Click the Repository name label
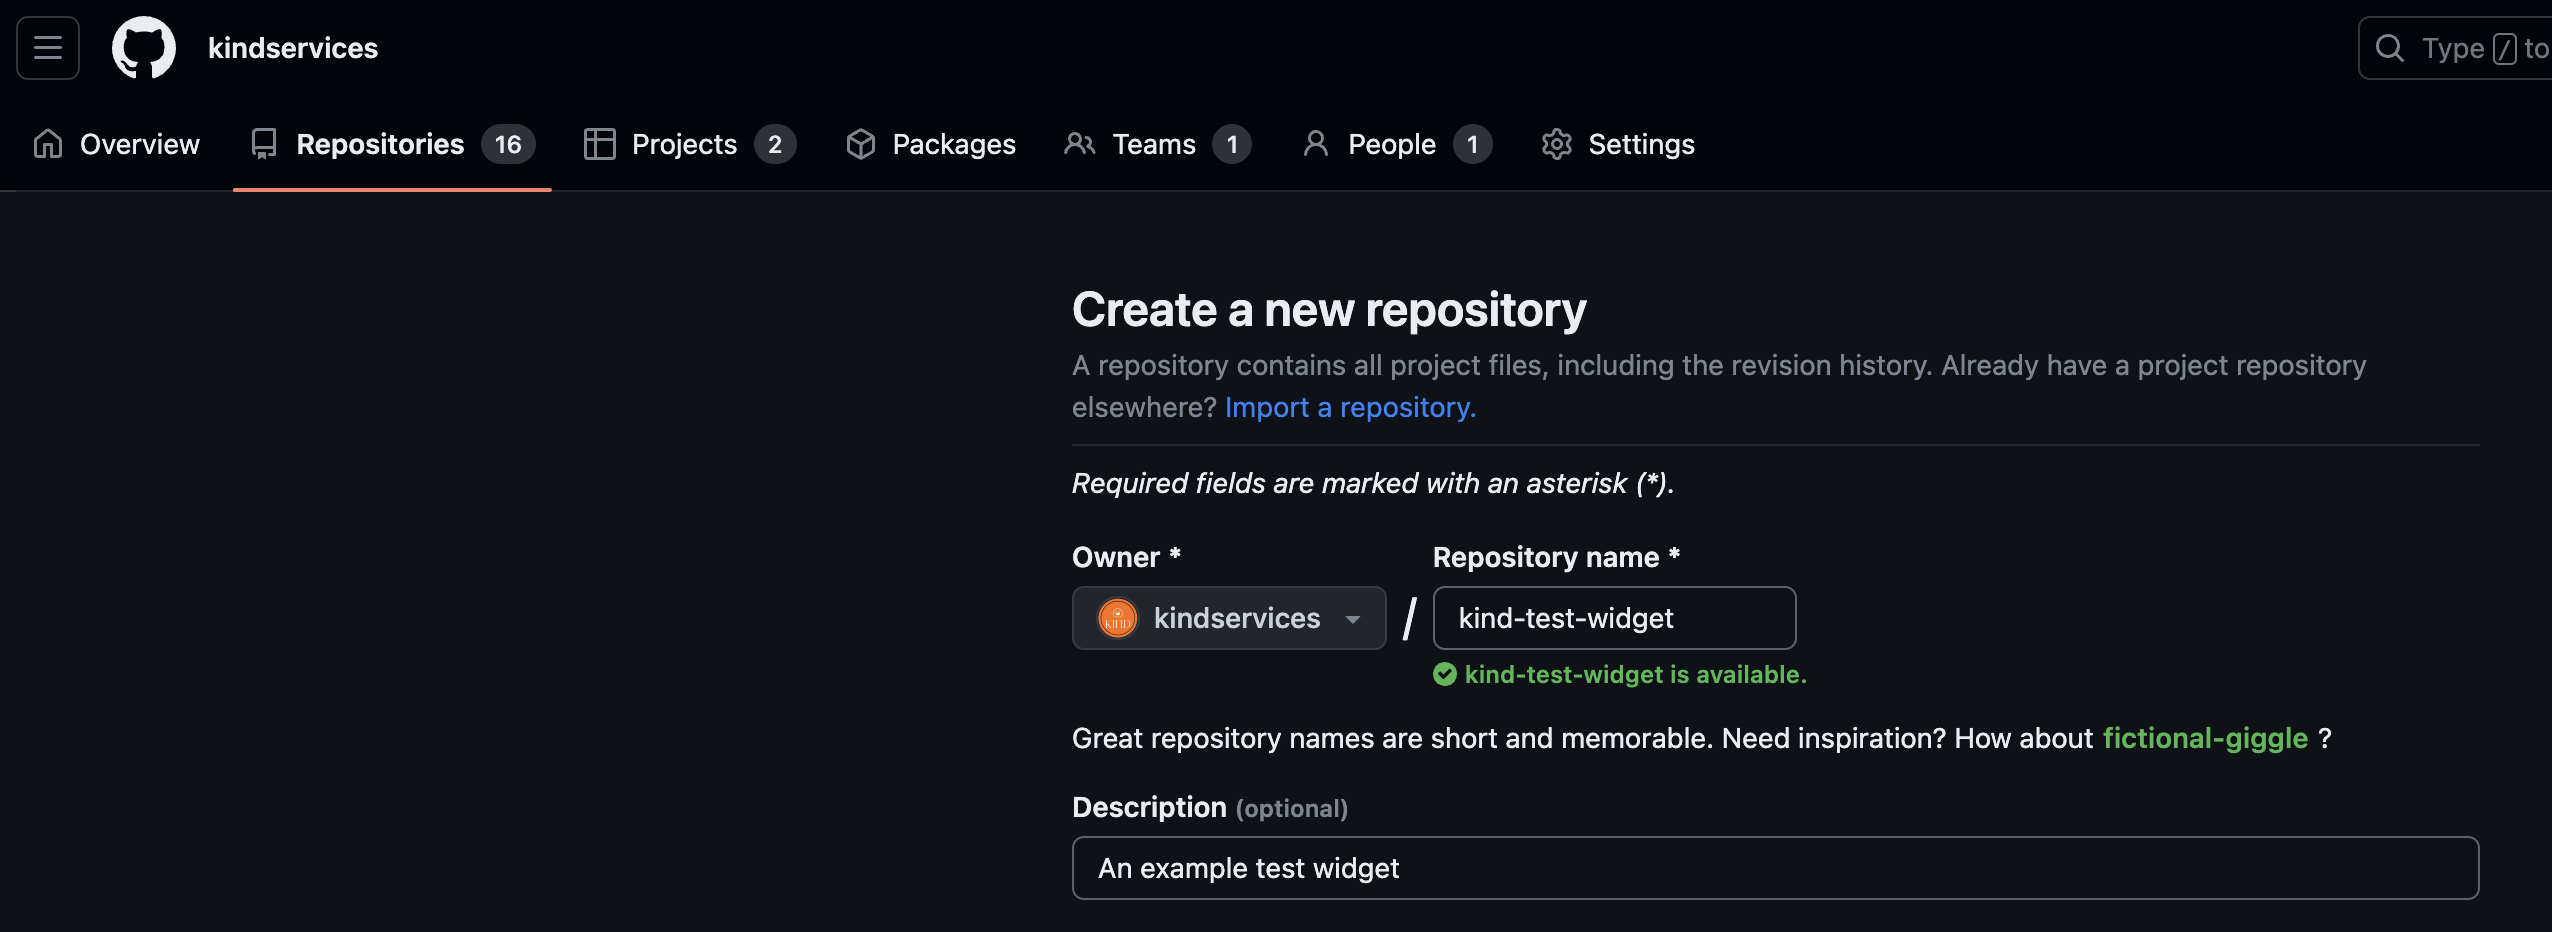Screen dimensions: 2552x932 tap(1556, 557)
